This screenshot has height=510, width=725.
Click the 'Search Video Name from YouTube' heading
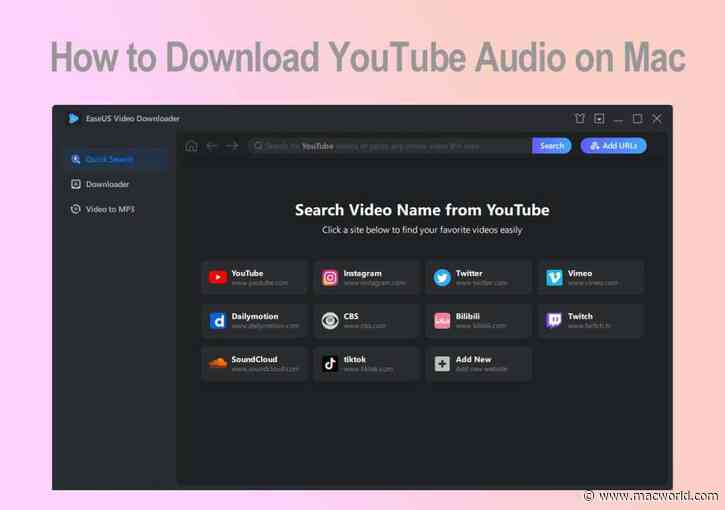pyautogui.click(x=422, y=210)
